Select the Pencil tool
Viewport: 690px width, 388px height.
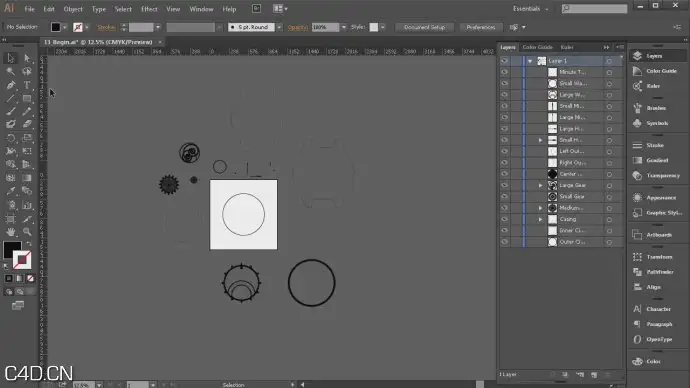[27, 111]
